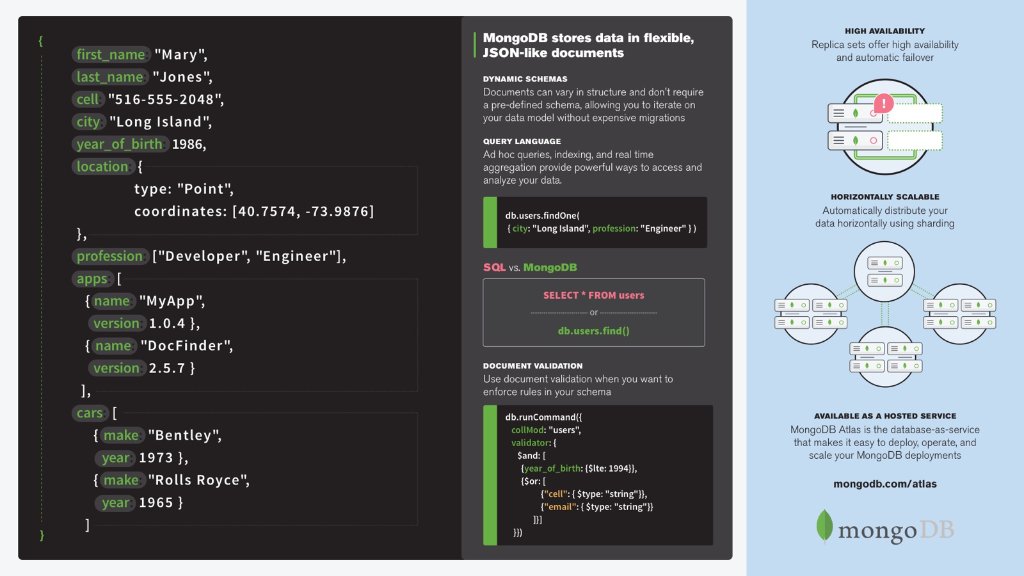Click the "MyApp" value
The width and height of the screenshot is (1024, 576).
(172, 301)
